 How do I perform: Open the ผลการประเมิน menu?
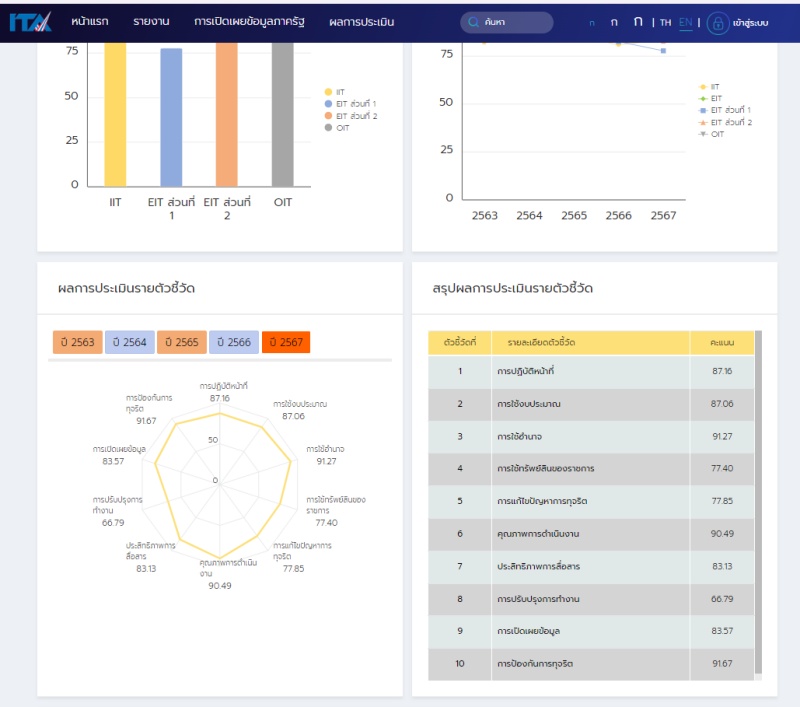click(361, 22)
